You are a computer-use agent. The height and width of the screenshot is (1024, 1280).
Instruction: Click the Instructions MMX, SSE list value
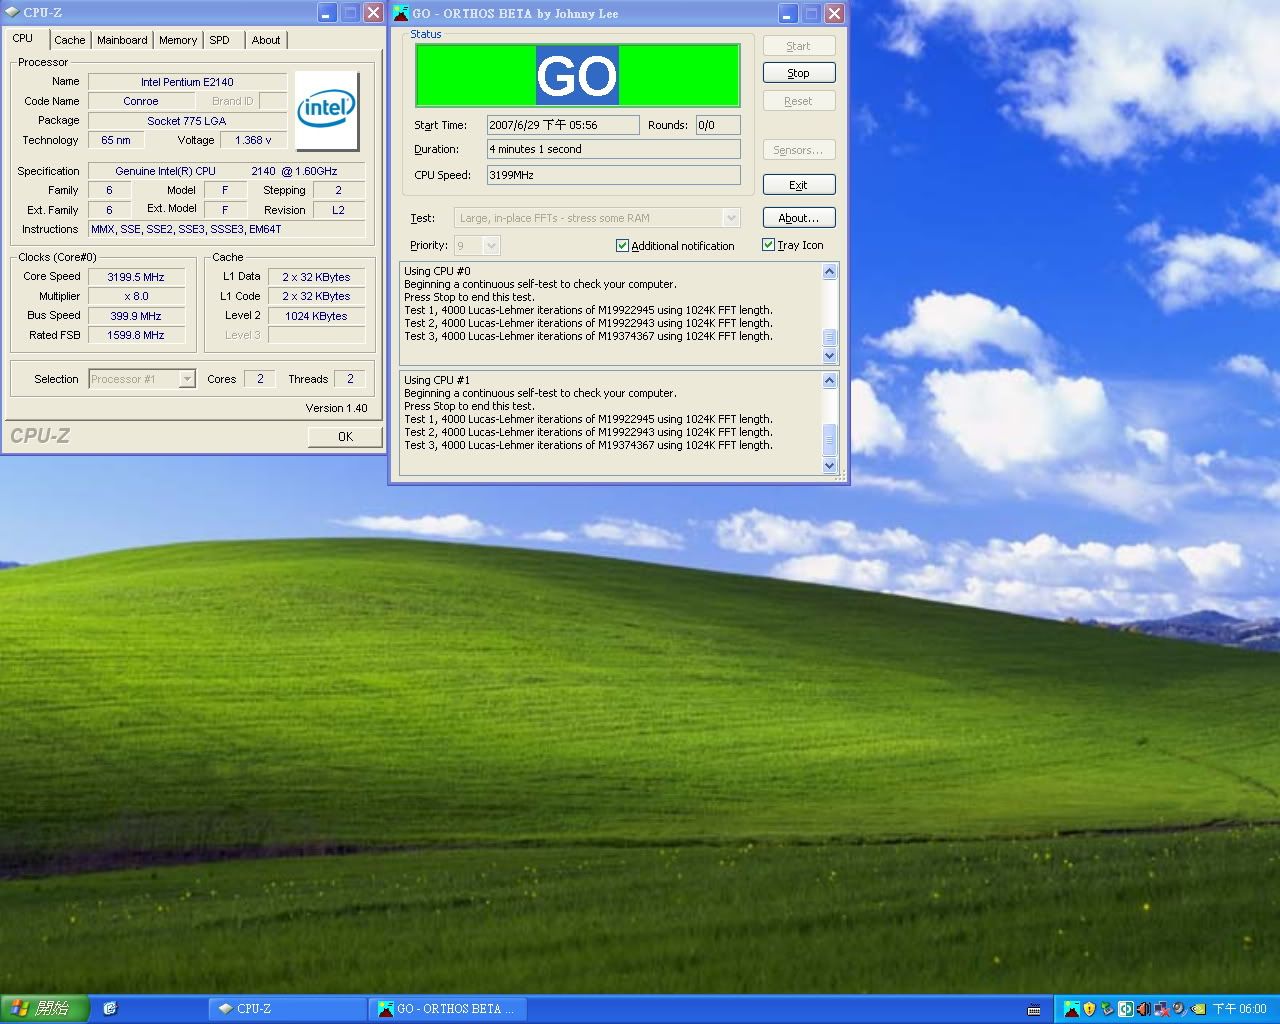point(227,229)
